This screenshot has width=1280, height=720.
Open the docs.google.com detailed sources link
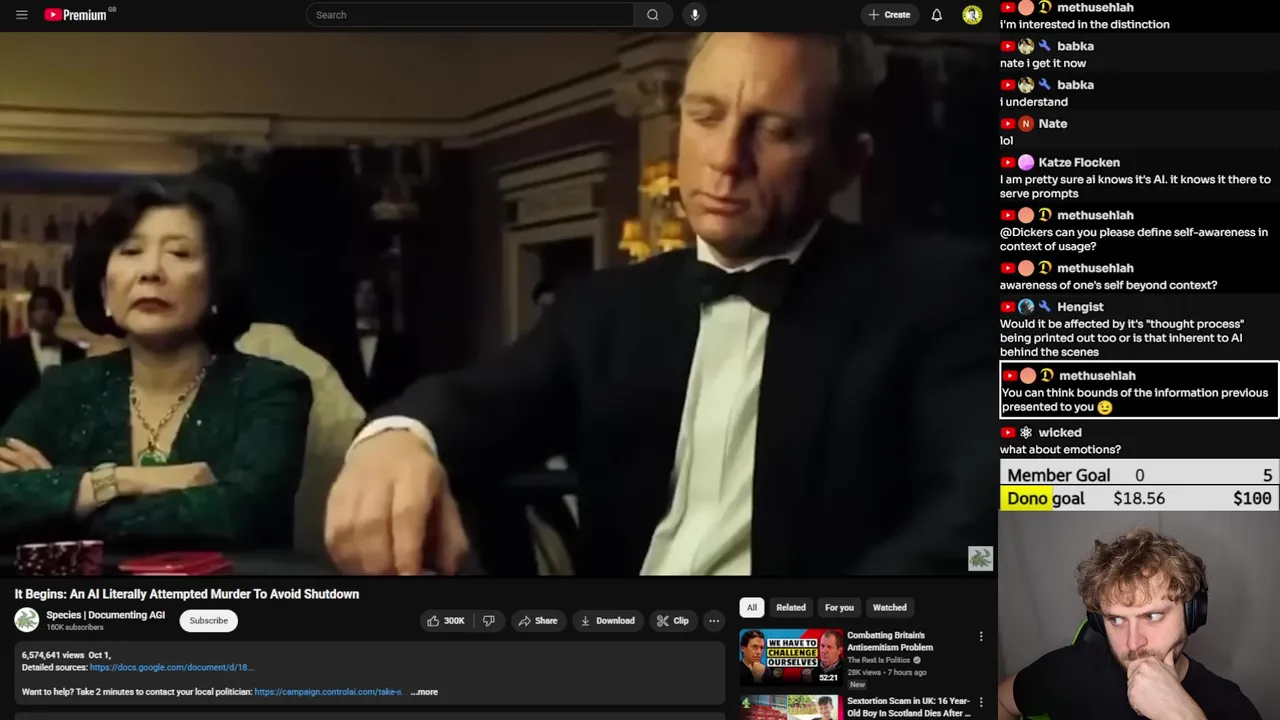(x=171, y=667)
